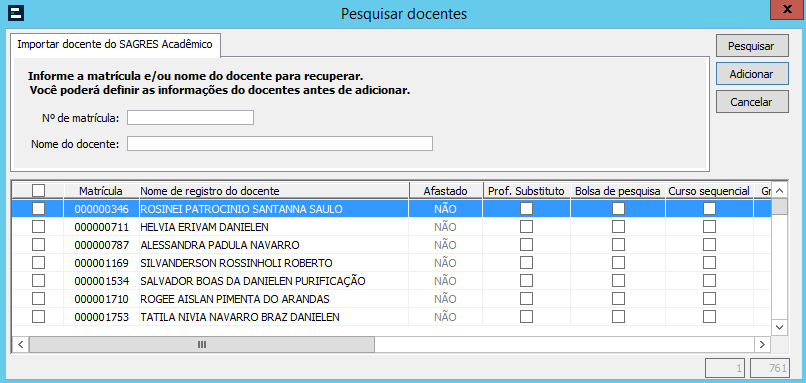
Task: Check the row checkbox for SALVADOR BOAS DA DANIELEN PURIFICAÇÃO
Action: pos(39,281)
